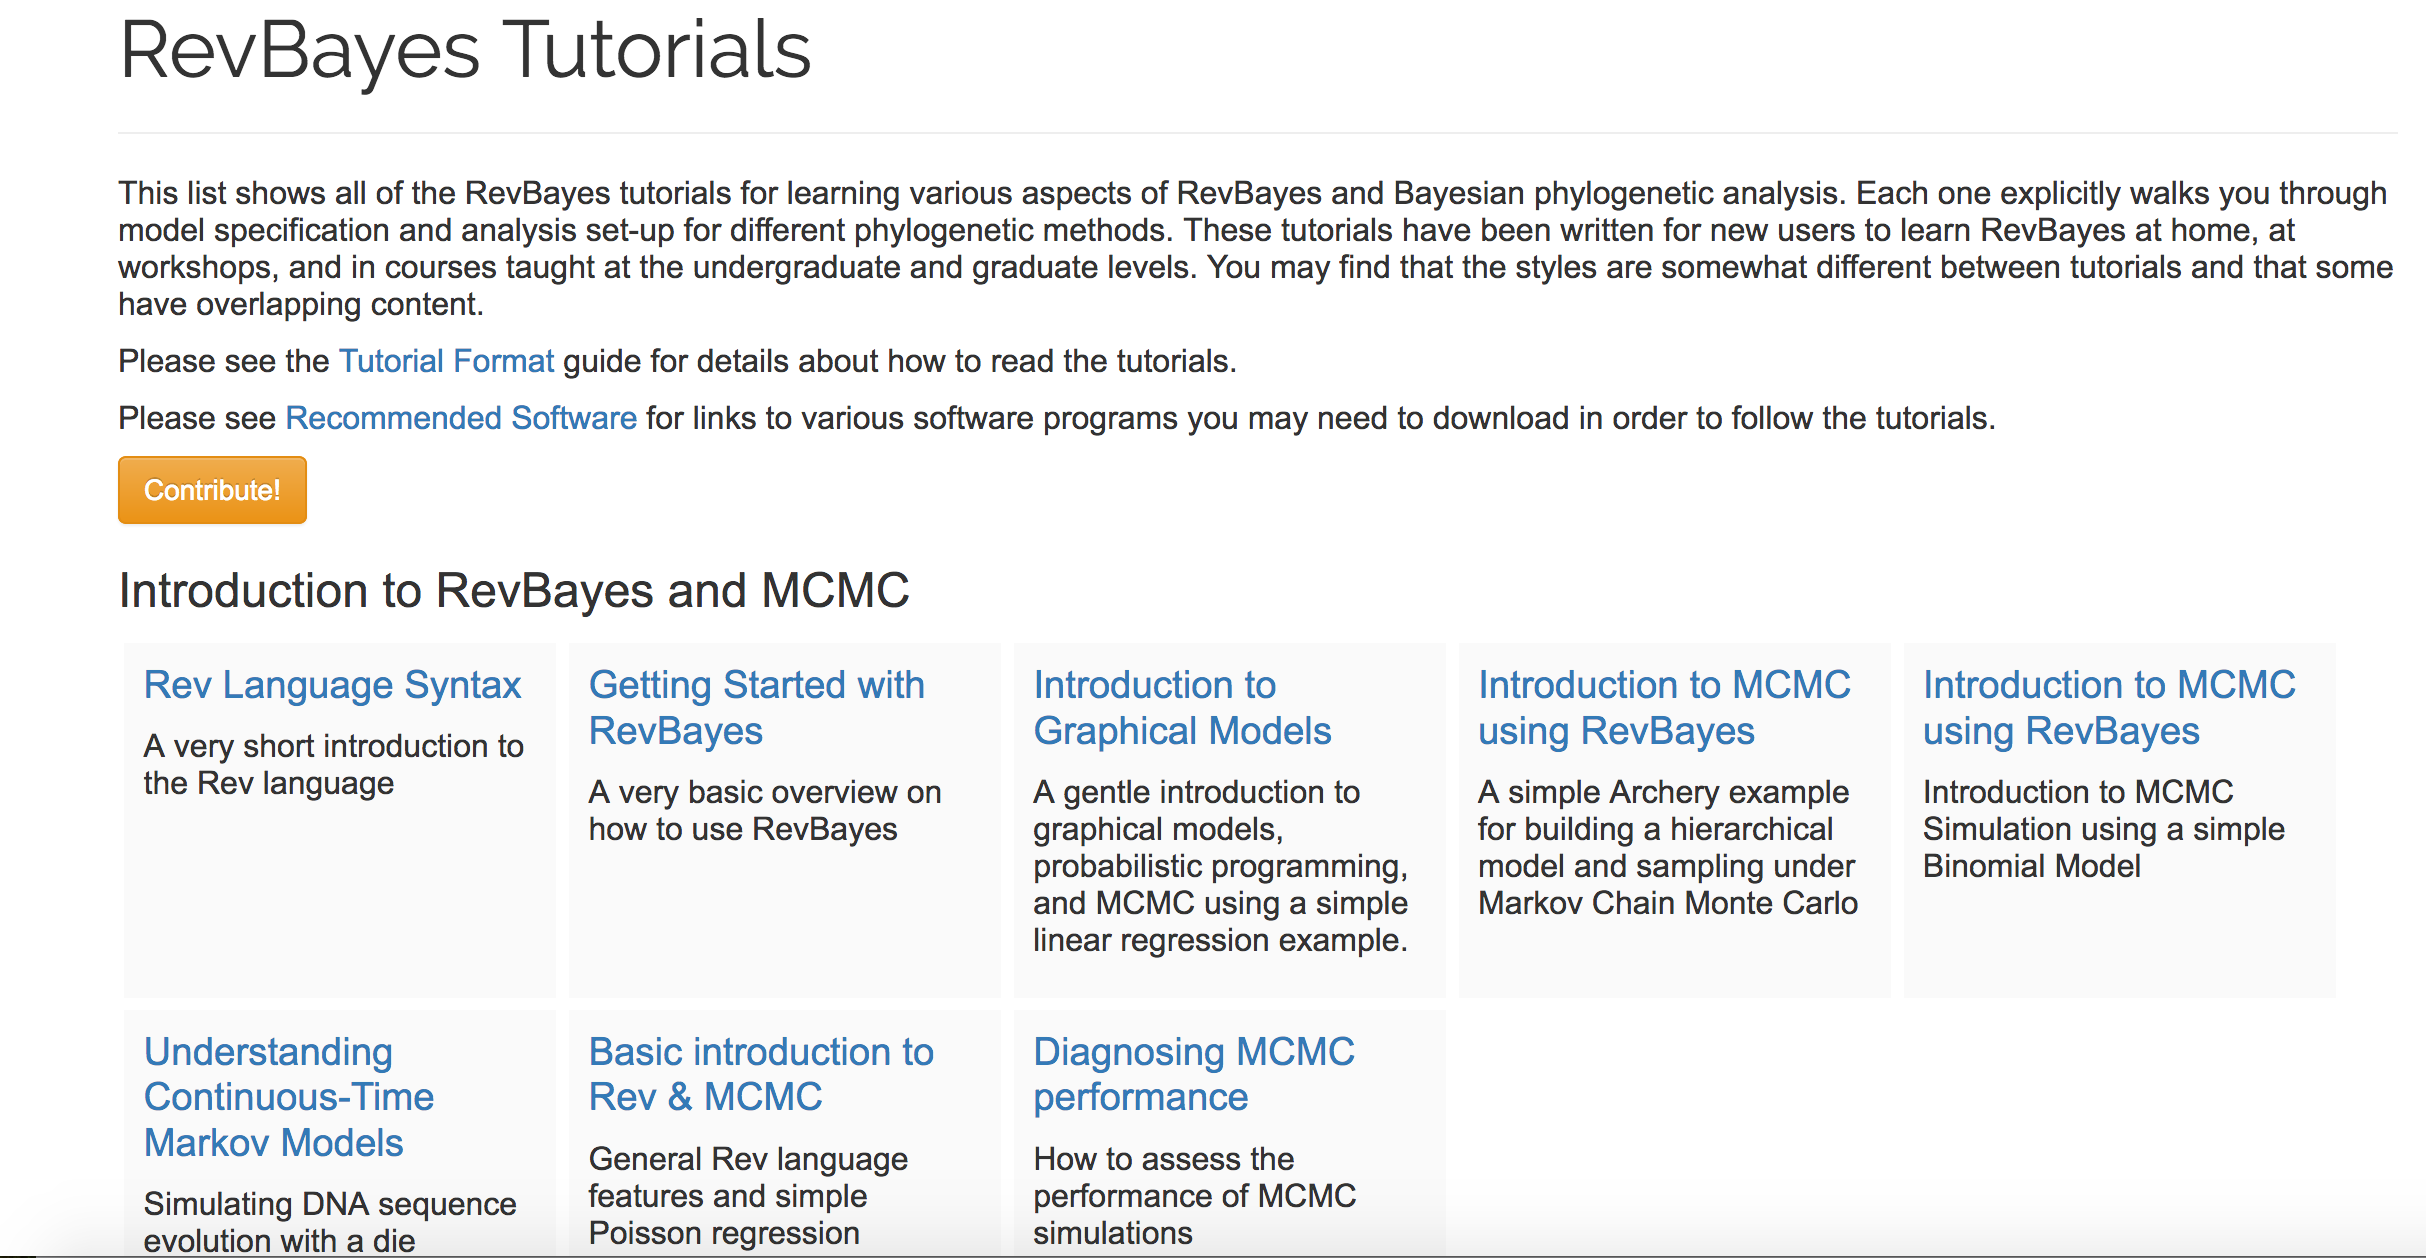View the Diagnosing MCMC performance tutorial
The image size is (2426, 1258).
(x=1193, y=1074)
